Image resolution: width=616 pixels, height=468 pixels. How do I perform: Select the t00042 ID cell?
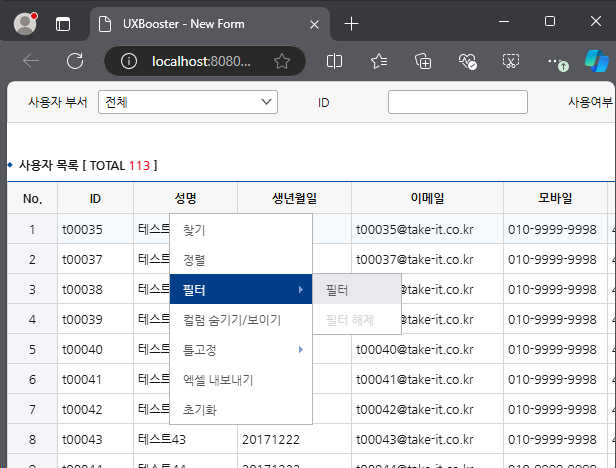95,409
